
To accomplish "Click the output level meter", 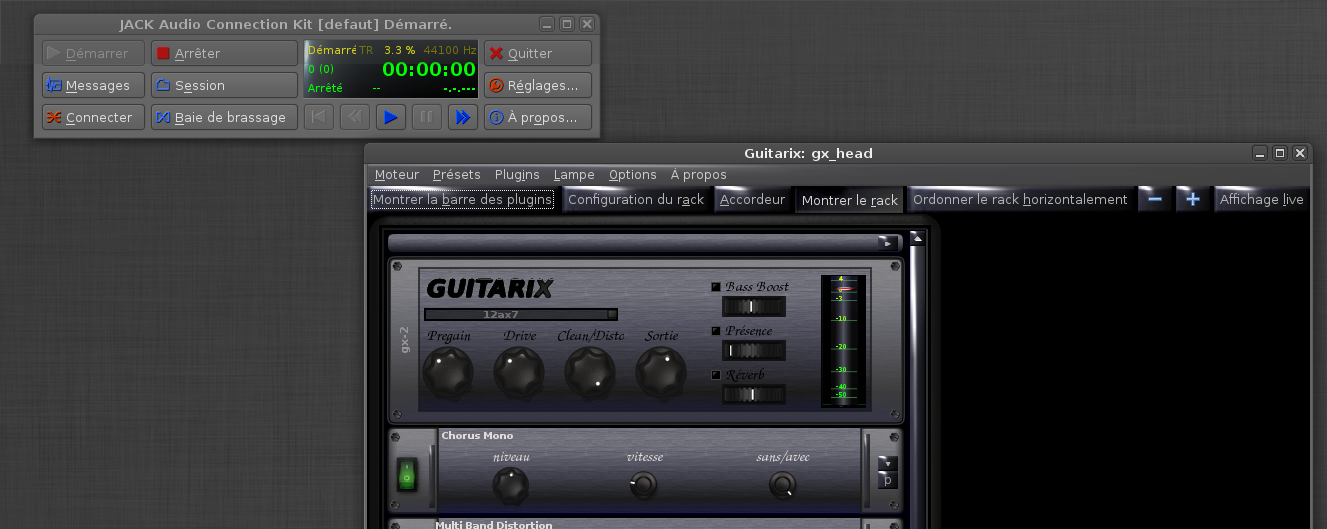I will pos(843,341).
